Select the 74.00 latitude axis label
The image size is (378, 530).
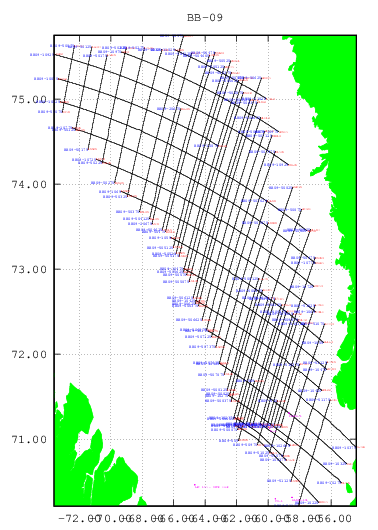coord(29,185)
